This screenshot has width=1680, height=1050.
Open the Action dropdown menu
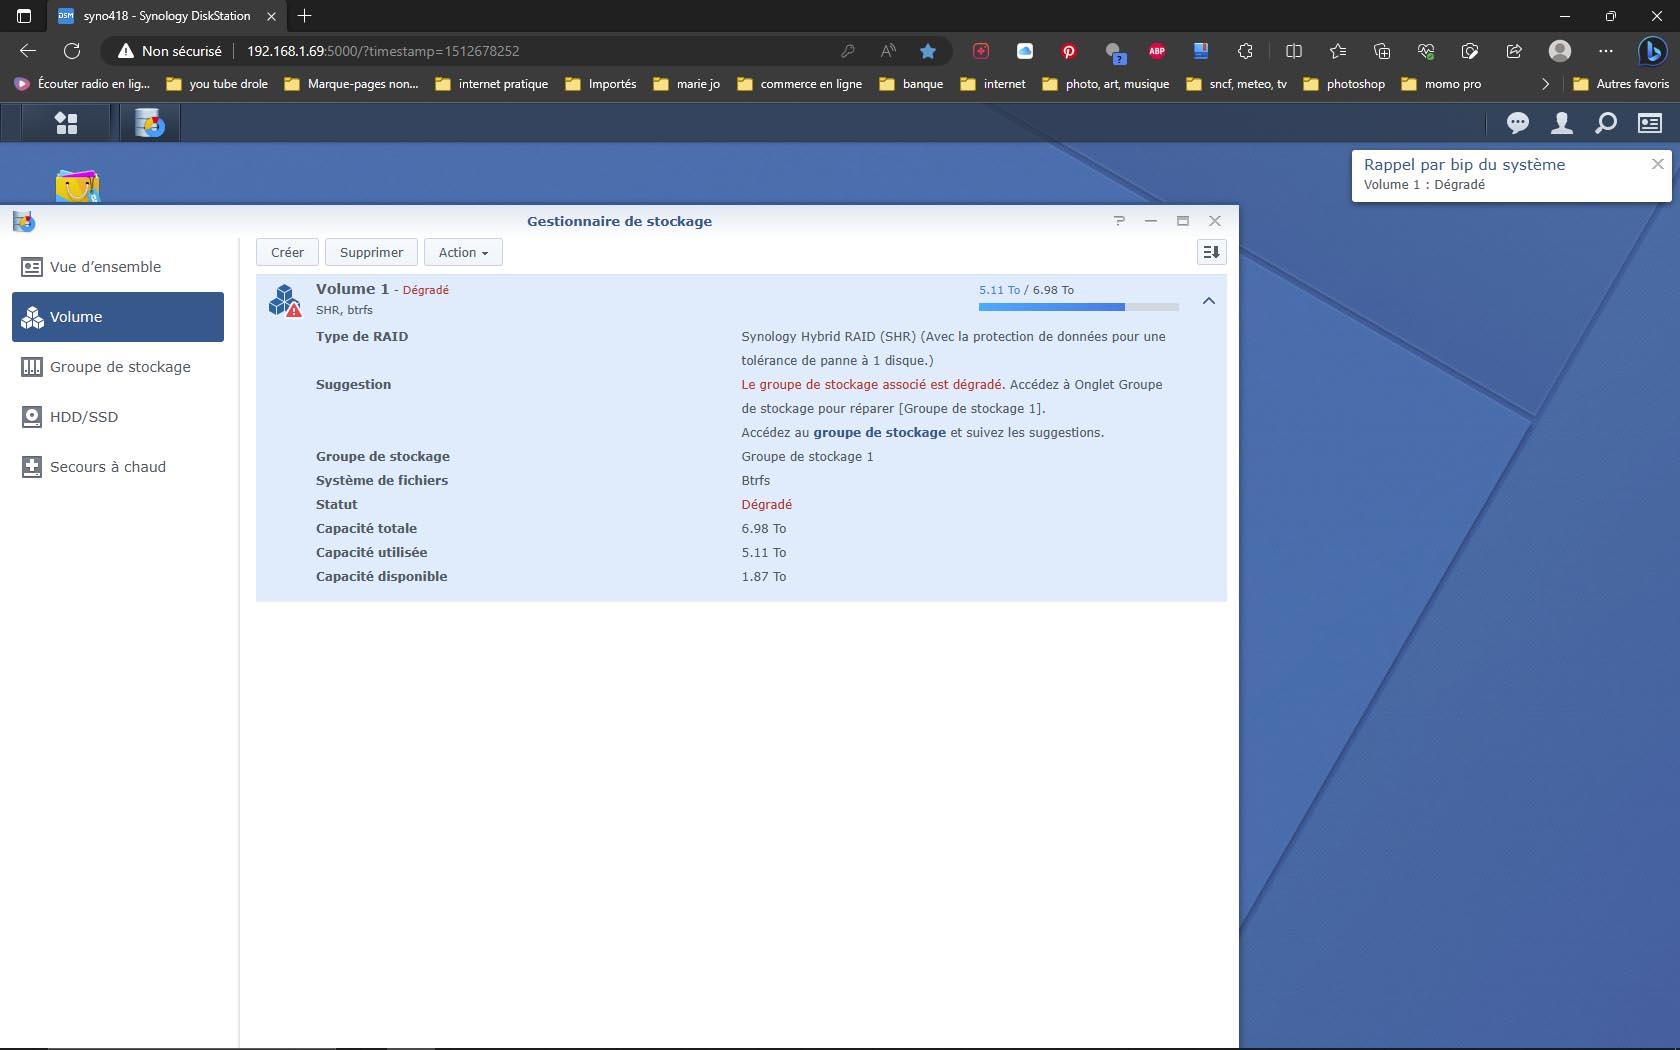pyautogui.click(x=463, y=252)
